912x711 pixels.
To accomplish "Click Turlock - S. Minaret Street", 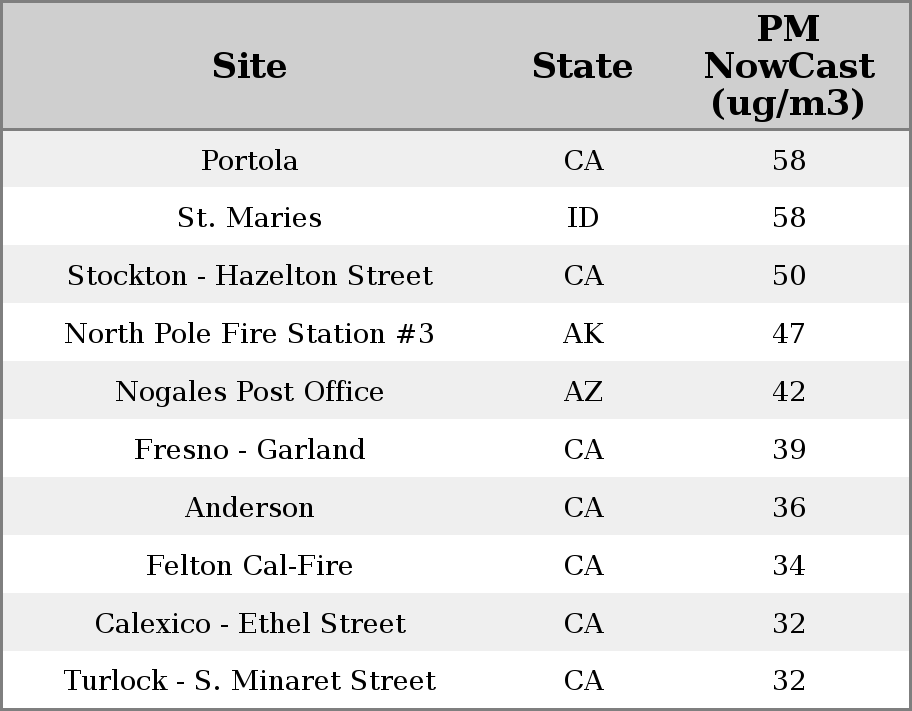I will [249, 681].
